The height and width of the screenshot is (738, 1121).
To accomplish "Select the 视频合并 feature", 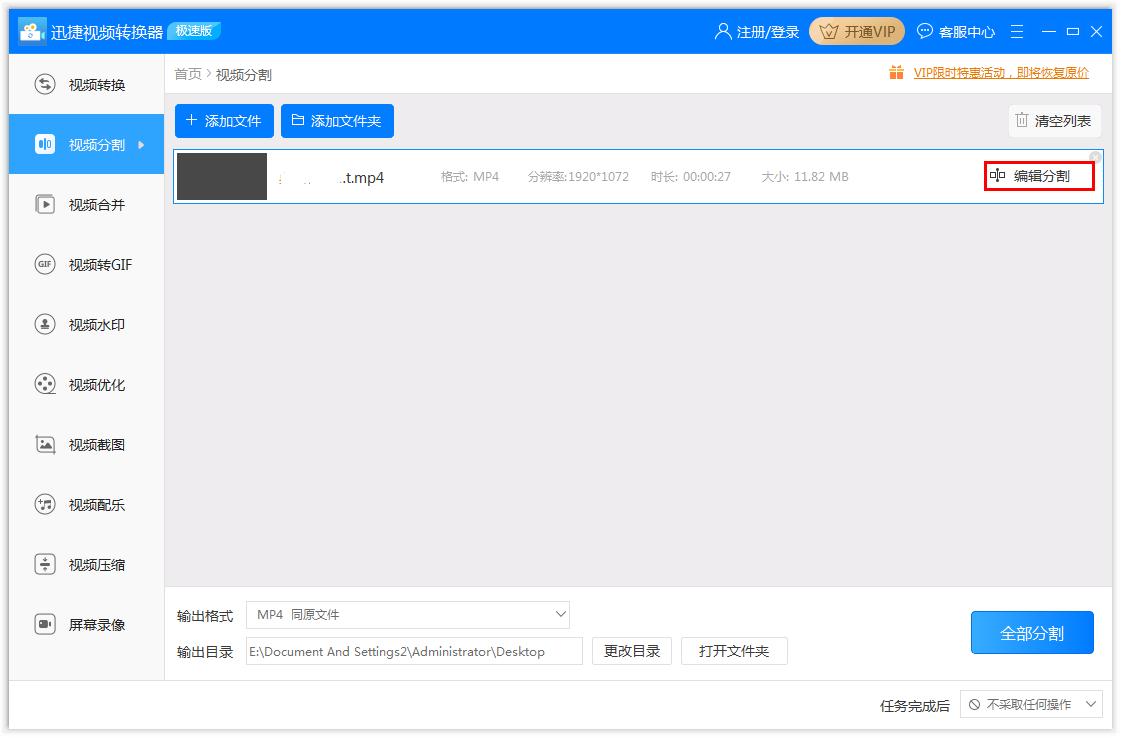I will click(x=87, y=204).
